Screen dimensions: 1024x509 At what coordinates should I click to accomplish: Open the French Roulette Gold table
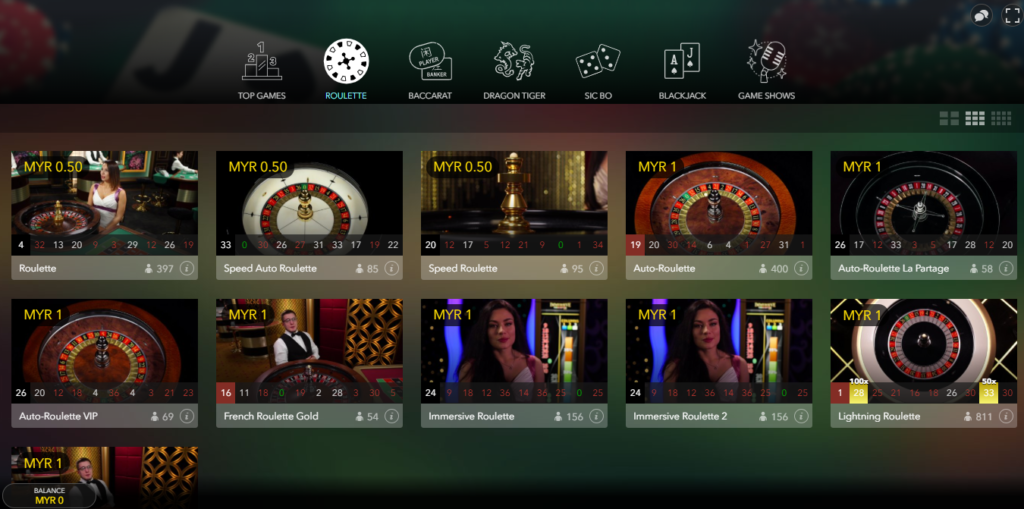310,363
